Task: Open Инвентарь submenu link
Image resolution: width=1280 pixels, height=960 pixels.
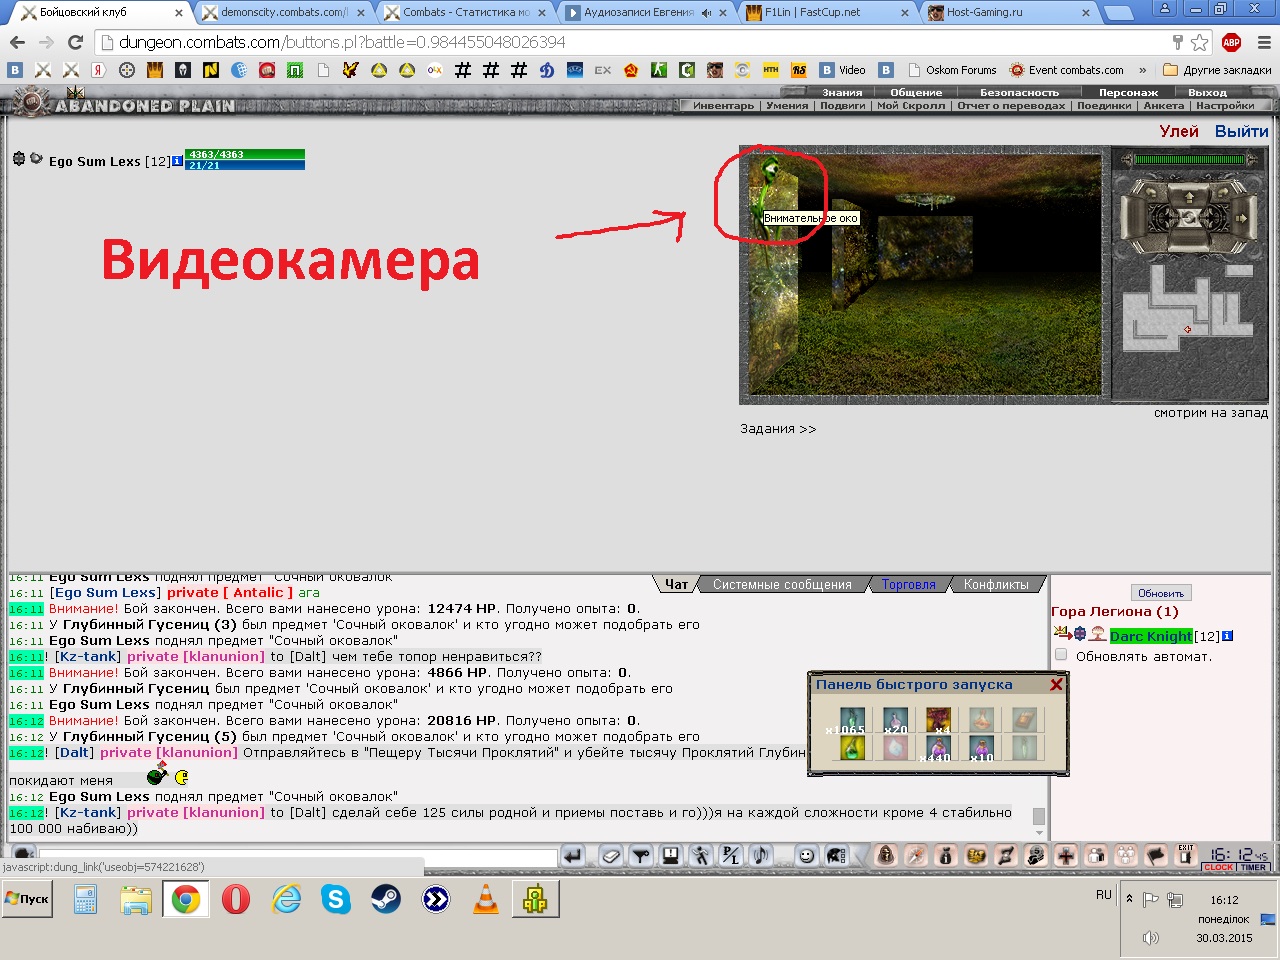Action: click(x=723, y=105)
